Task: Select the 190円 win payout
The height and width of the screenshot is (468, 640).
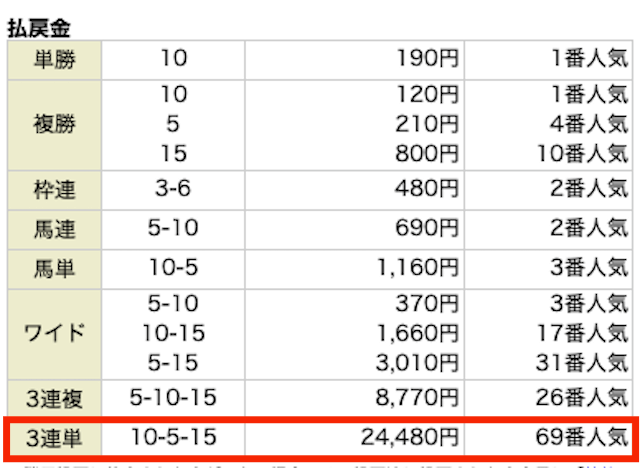Action: coord(428,58)
